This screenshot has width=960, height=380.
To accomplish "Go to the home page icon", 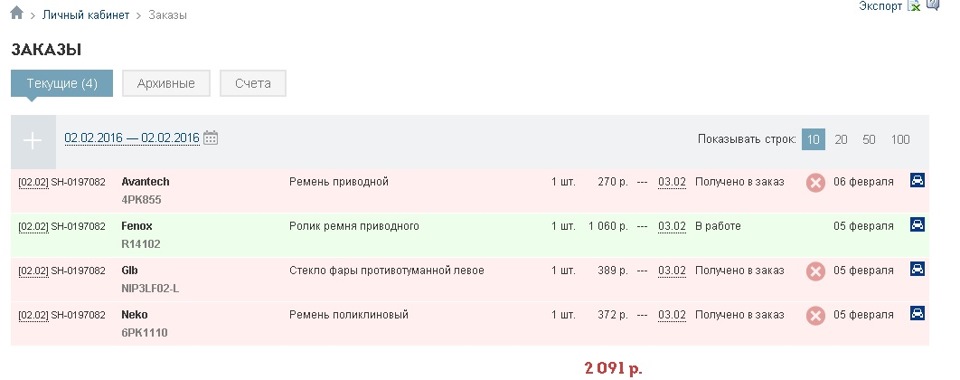I will 17,13.
